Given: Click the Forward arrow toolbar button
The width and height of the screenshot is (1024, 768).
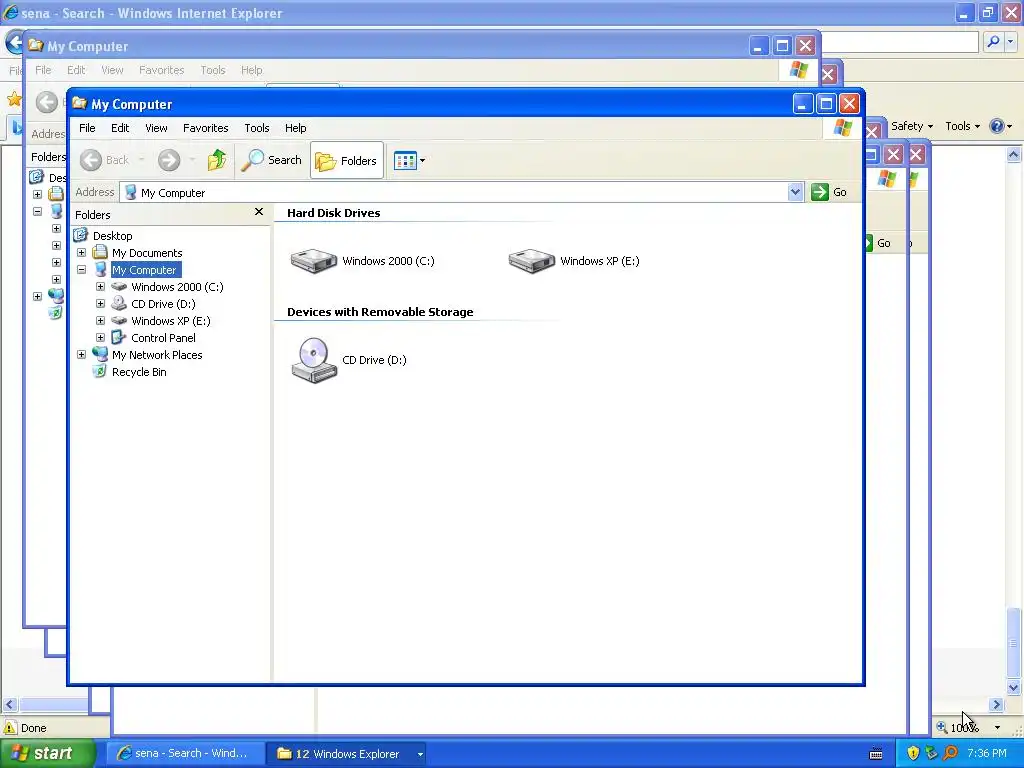Looking at the screenshot, I should [169, 160].
